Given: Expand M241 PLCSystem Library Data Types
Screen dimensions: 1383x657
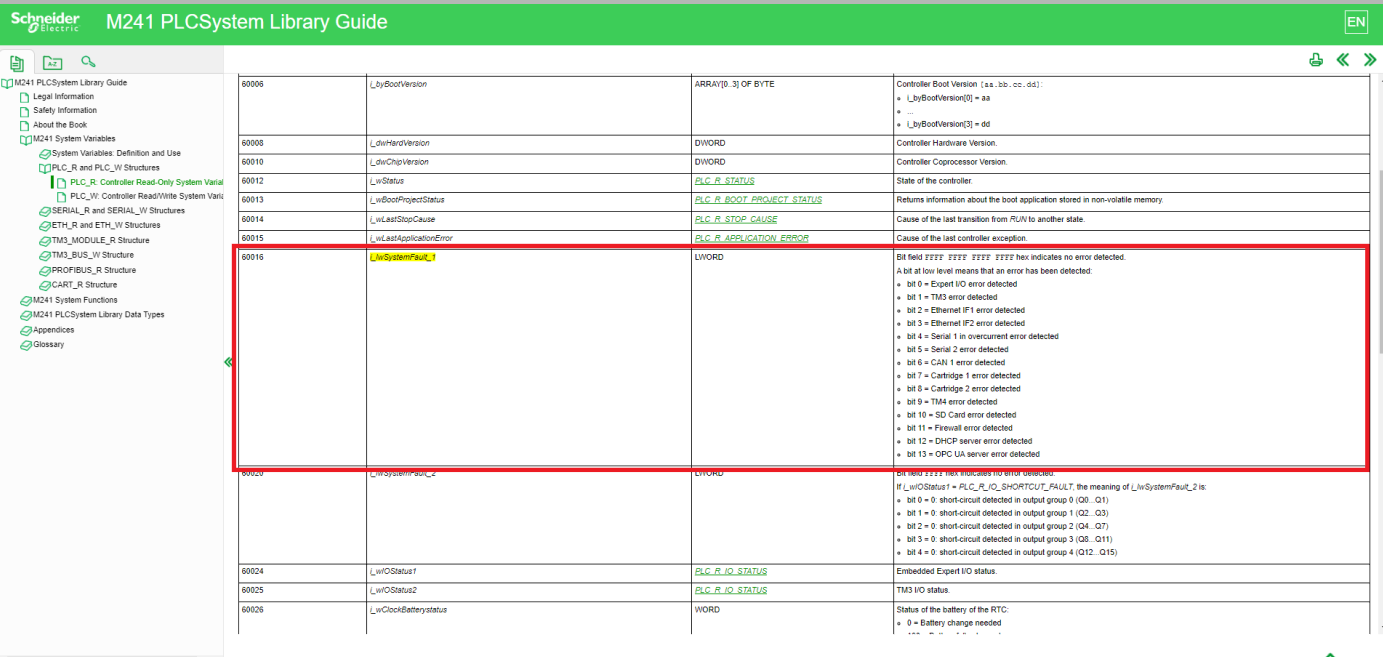Looking at the screenshot, I should tap(26, 315).
